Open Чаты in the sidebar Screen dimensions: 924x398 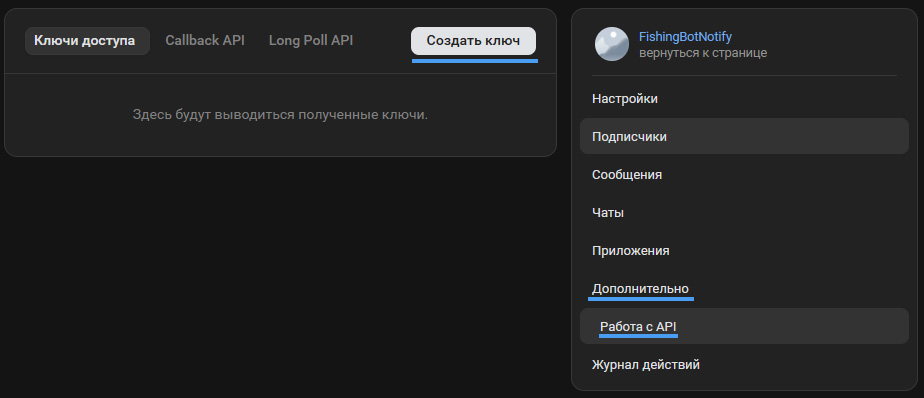744,213
